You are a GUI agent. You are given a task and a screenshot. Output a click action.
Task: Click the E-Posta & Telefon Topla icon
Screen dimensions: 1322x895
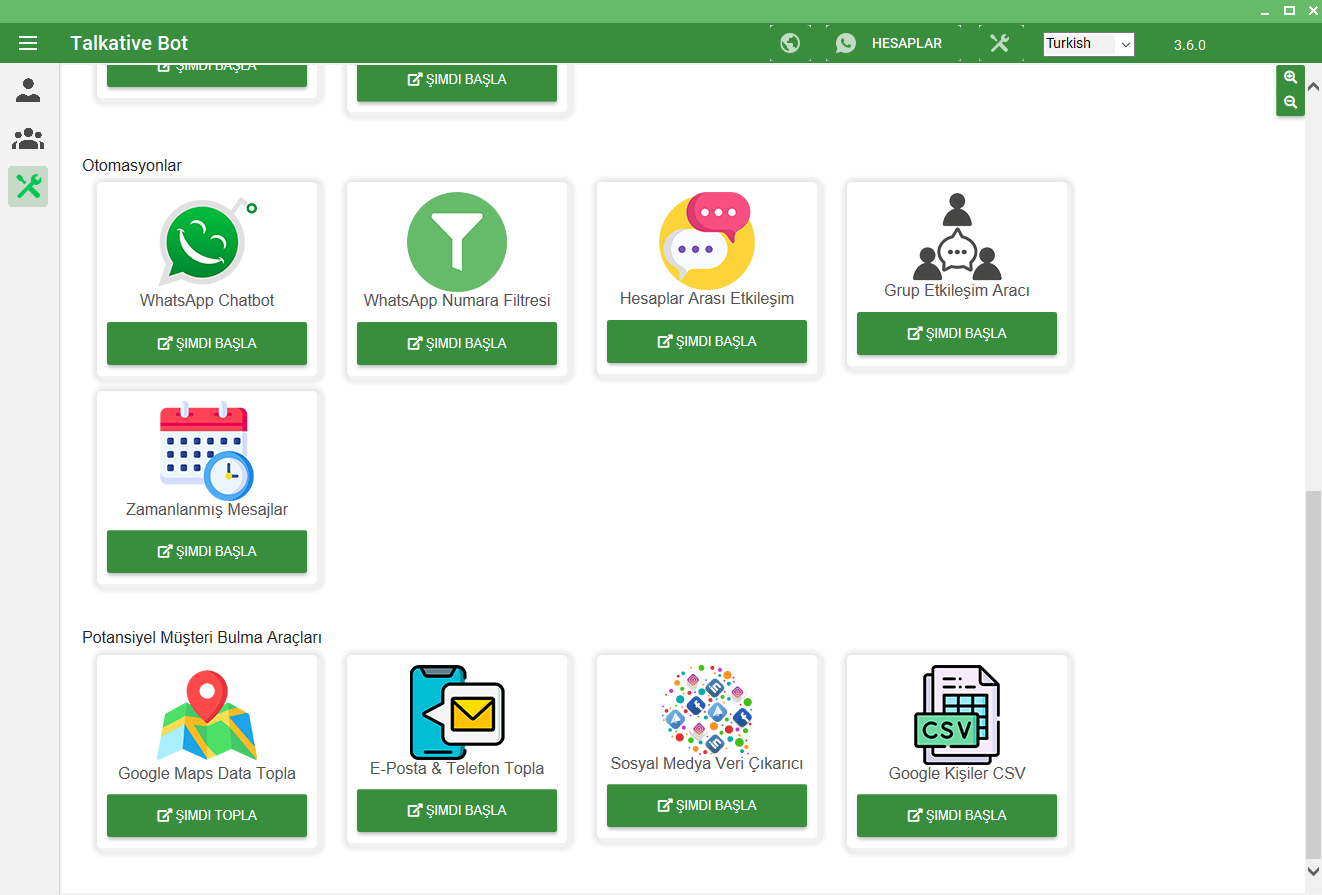pos(457,712)
